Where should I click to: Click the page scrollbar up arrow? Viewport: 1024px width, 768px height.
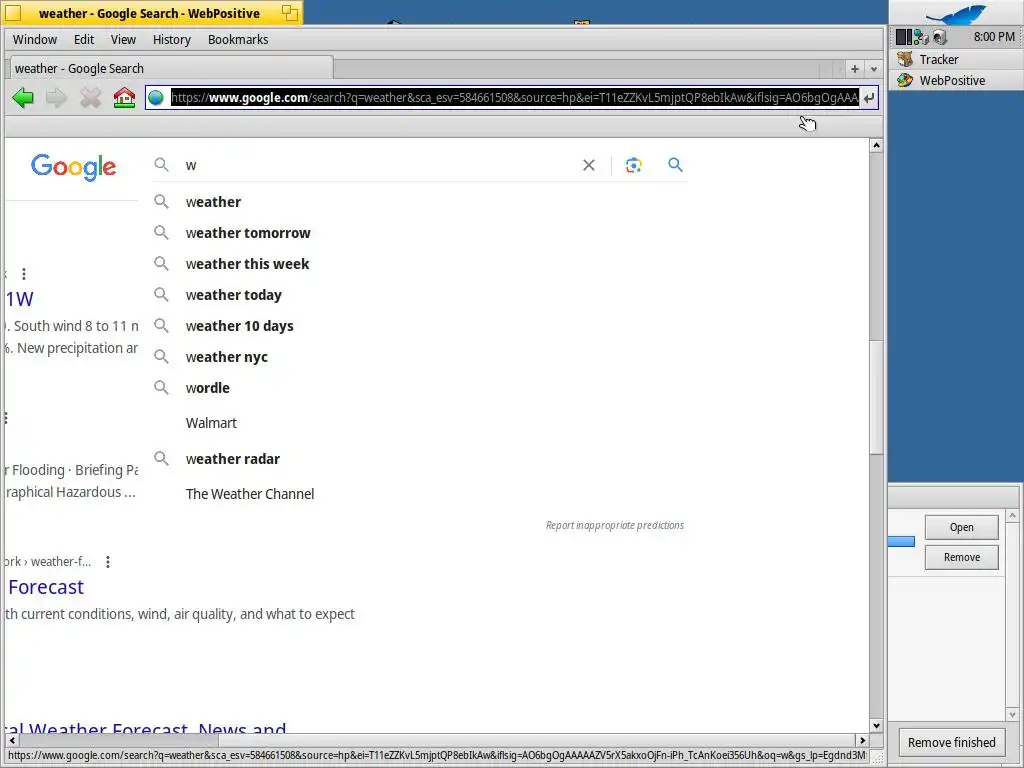coord(876,145)
